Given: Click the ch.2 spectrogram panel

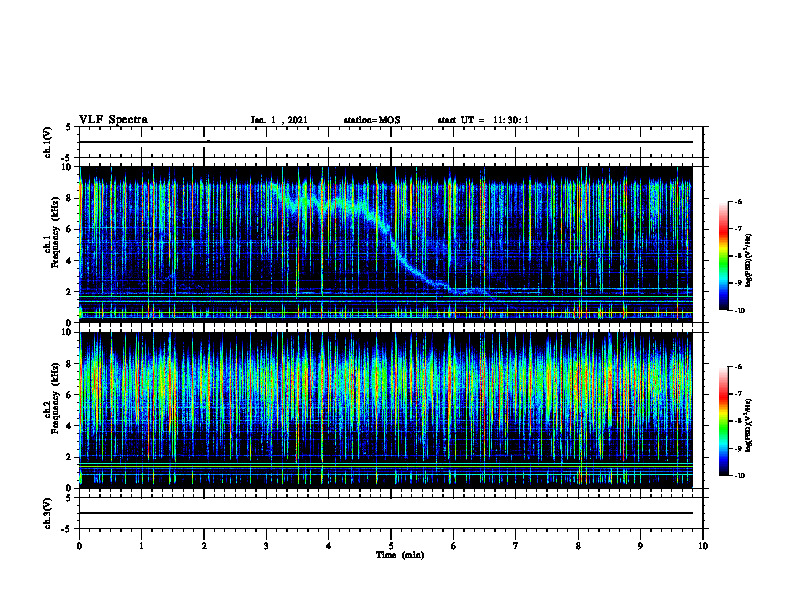Looking at the screenshot, I should (386, 410).
